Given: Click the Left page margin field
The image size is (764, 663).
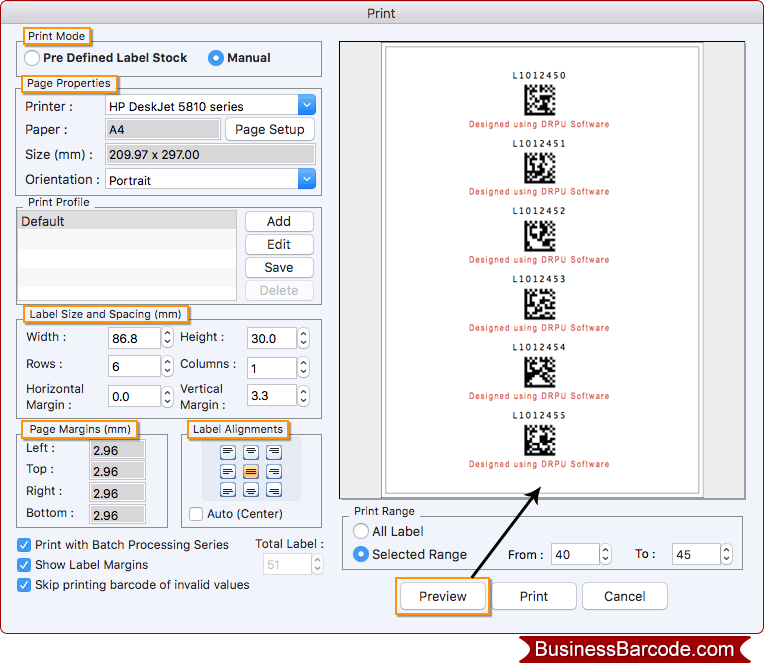Looking at the screenshot, I should [x=117, y=450].
